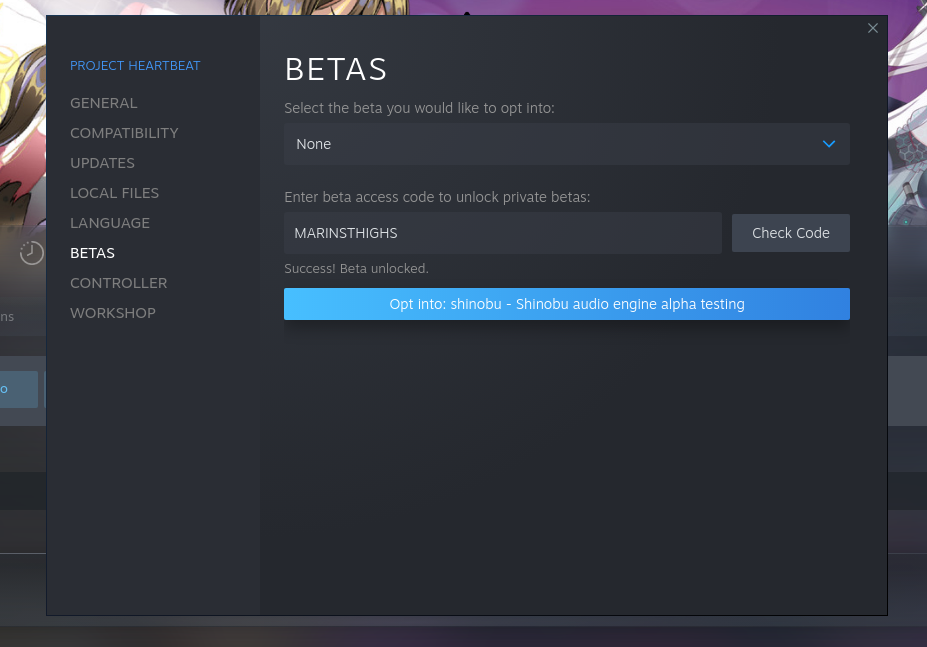
Task: Open the General settings tab
Action: (x=104, y=103)
